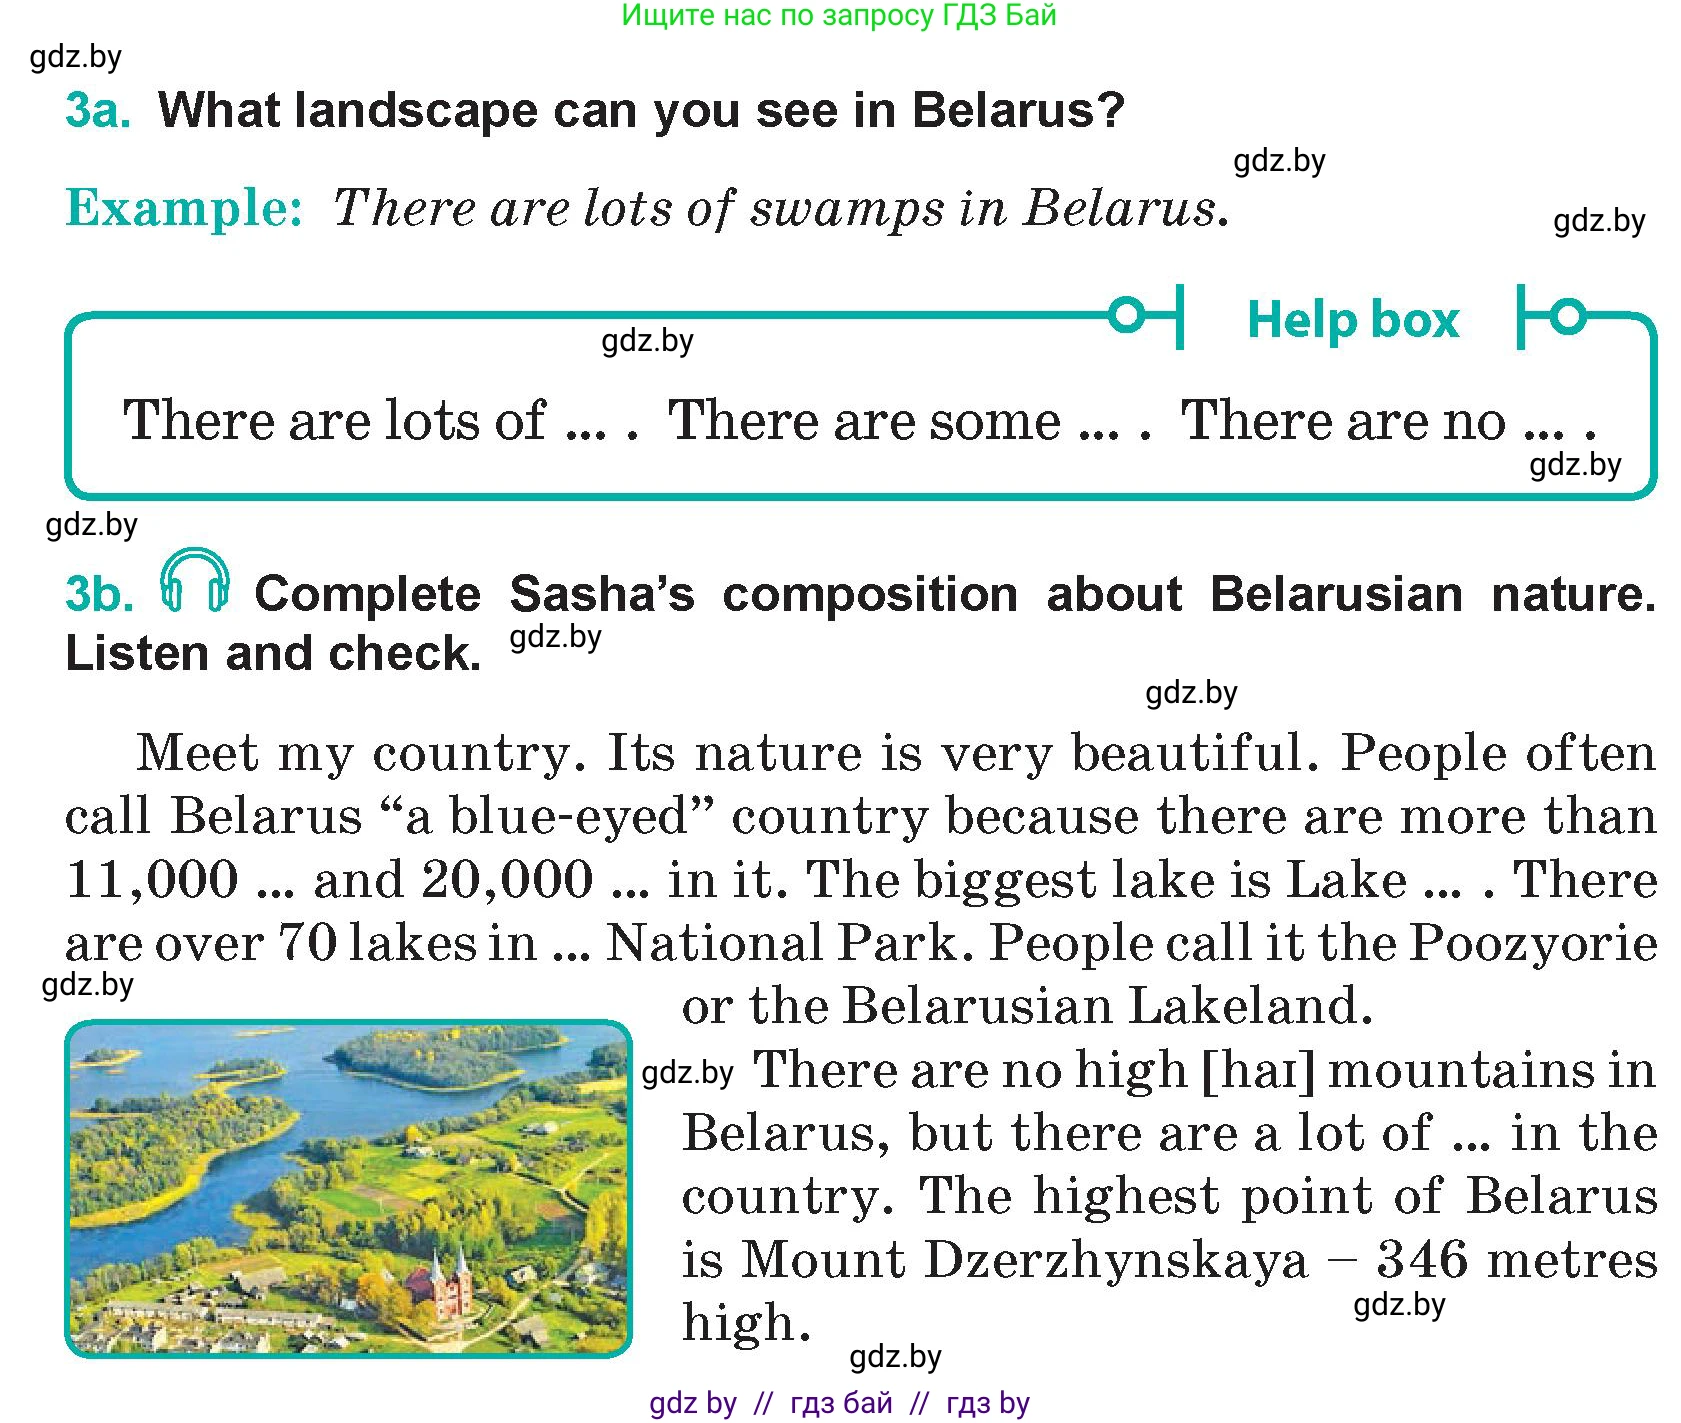Click the '3a.' exercise number
Image resolution: width=1681 pixels, height=1423 pixels.
97,110
